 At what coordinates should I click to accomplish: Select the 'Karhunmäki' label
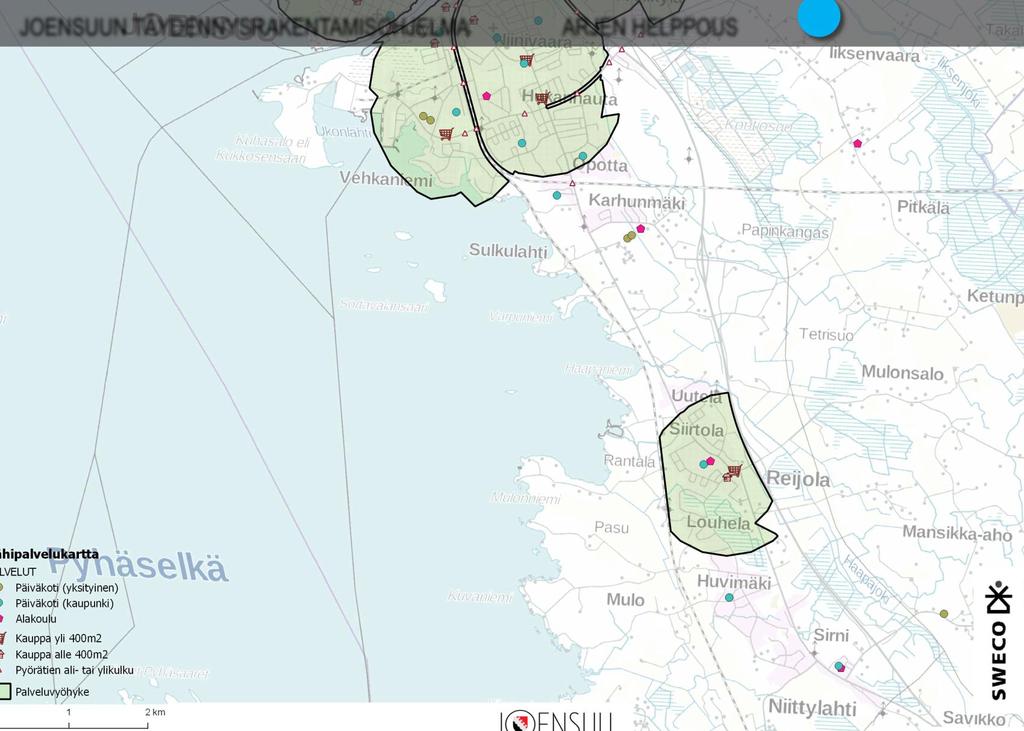pos(637,201)
